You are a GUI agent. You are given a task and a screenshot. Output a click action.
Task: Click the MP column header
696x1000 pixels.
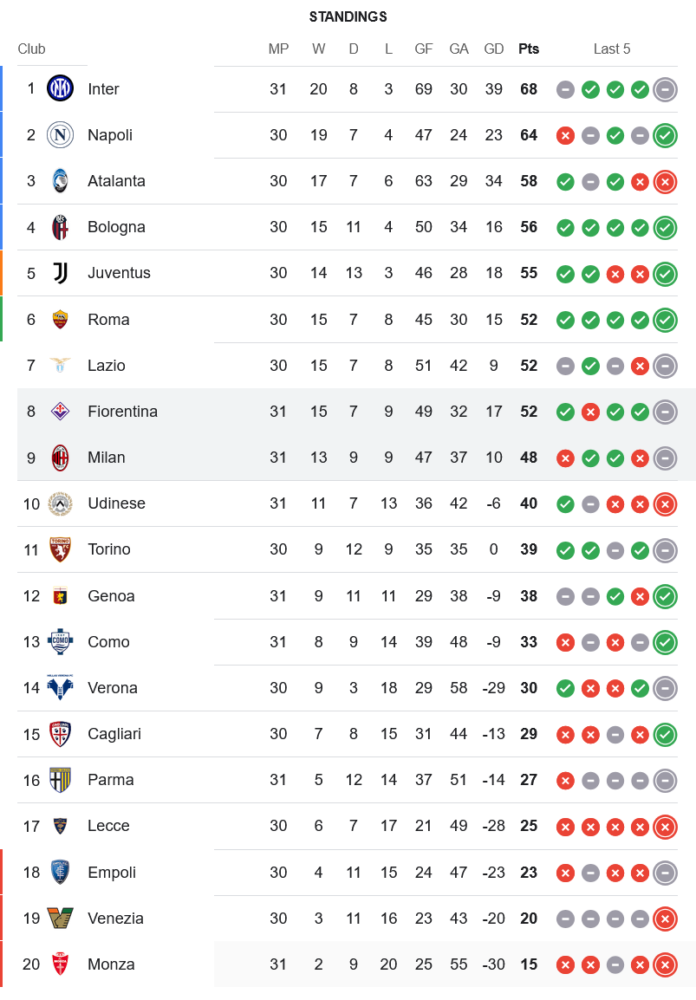pos(278,49)
